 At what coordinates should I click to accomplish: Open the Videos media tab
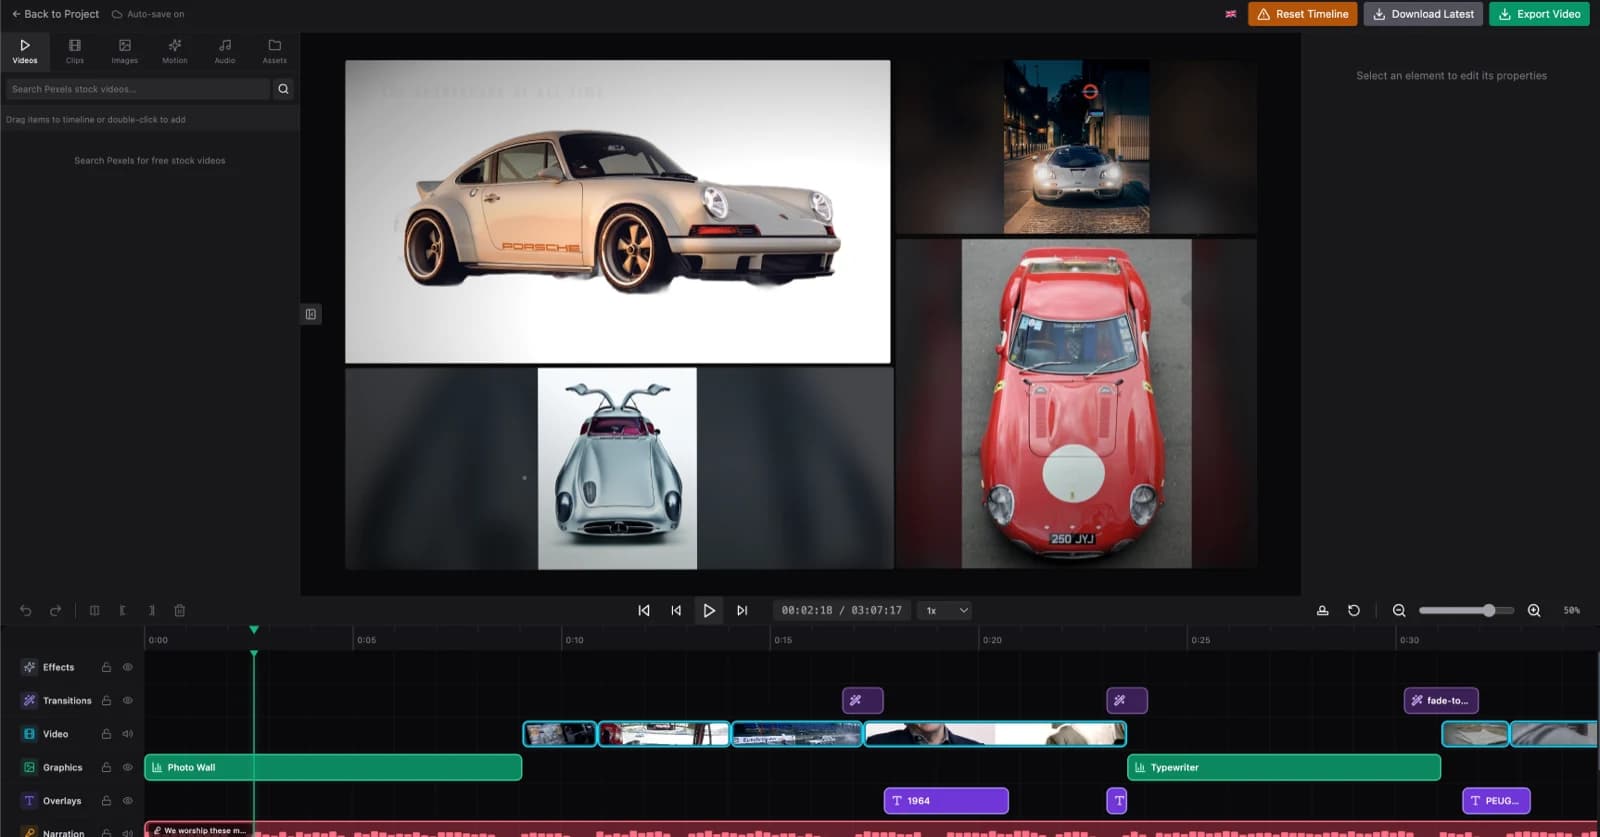pyautogui.click(x=25, y=51)
